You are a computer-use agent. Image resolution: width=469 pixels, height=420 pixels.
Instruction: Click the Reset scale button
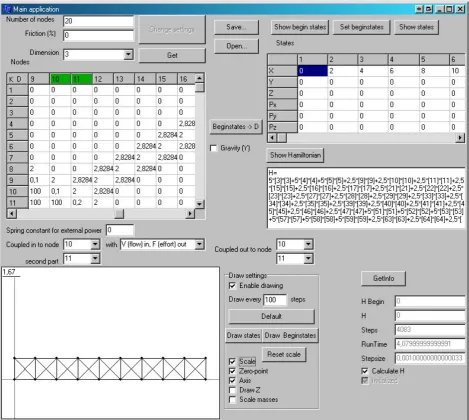(x=284, y=355)
